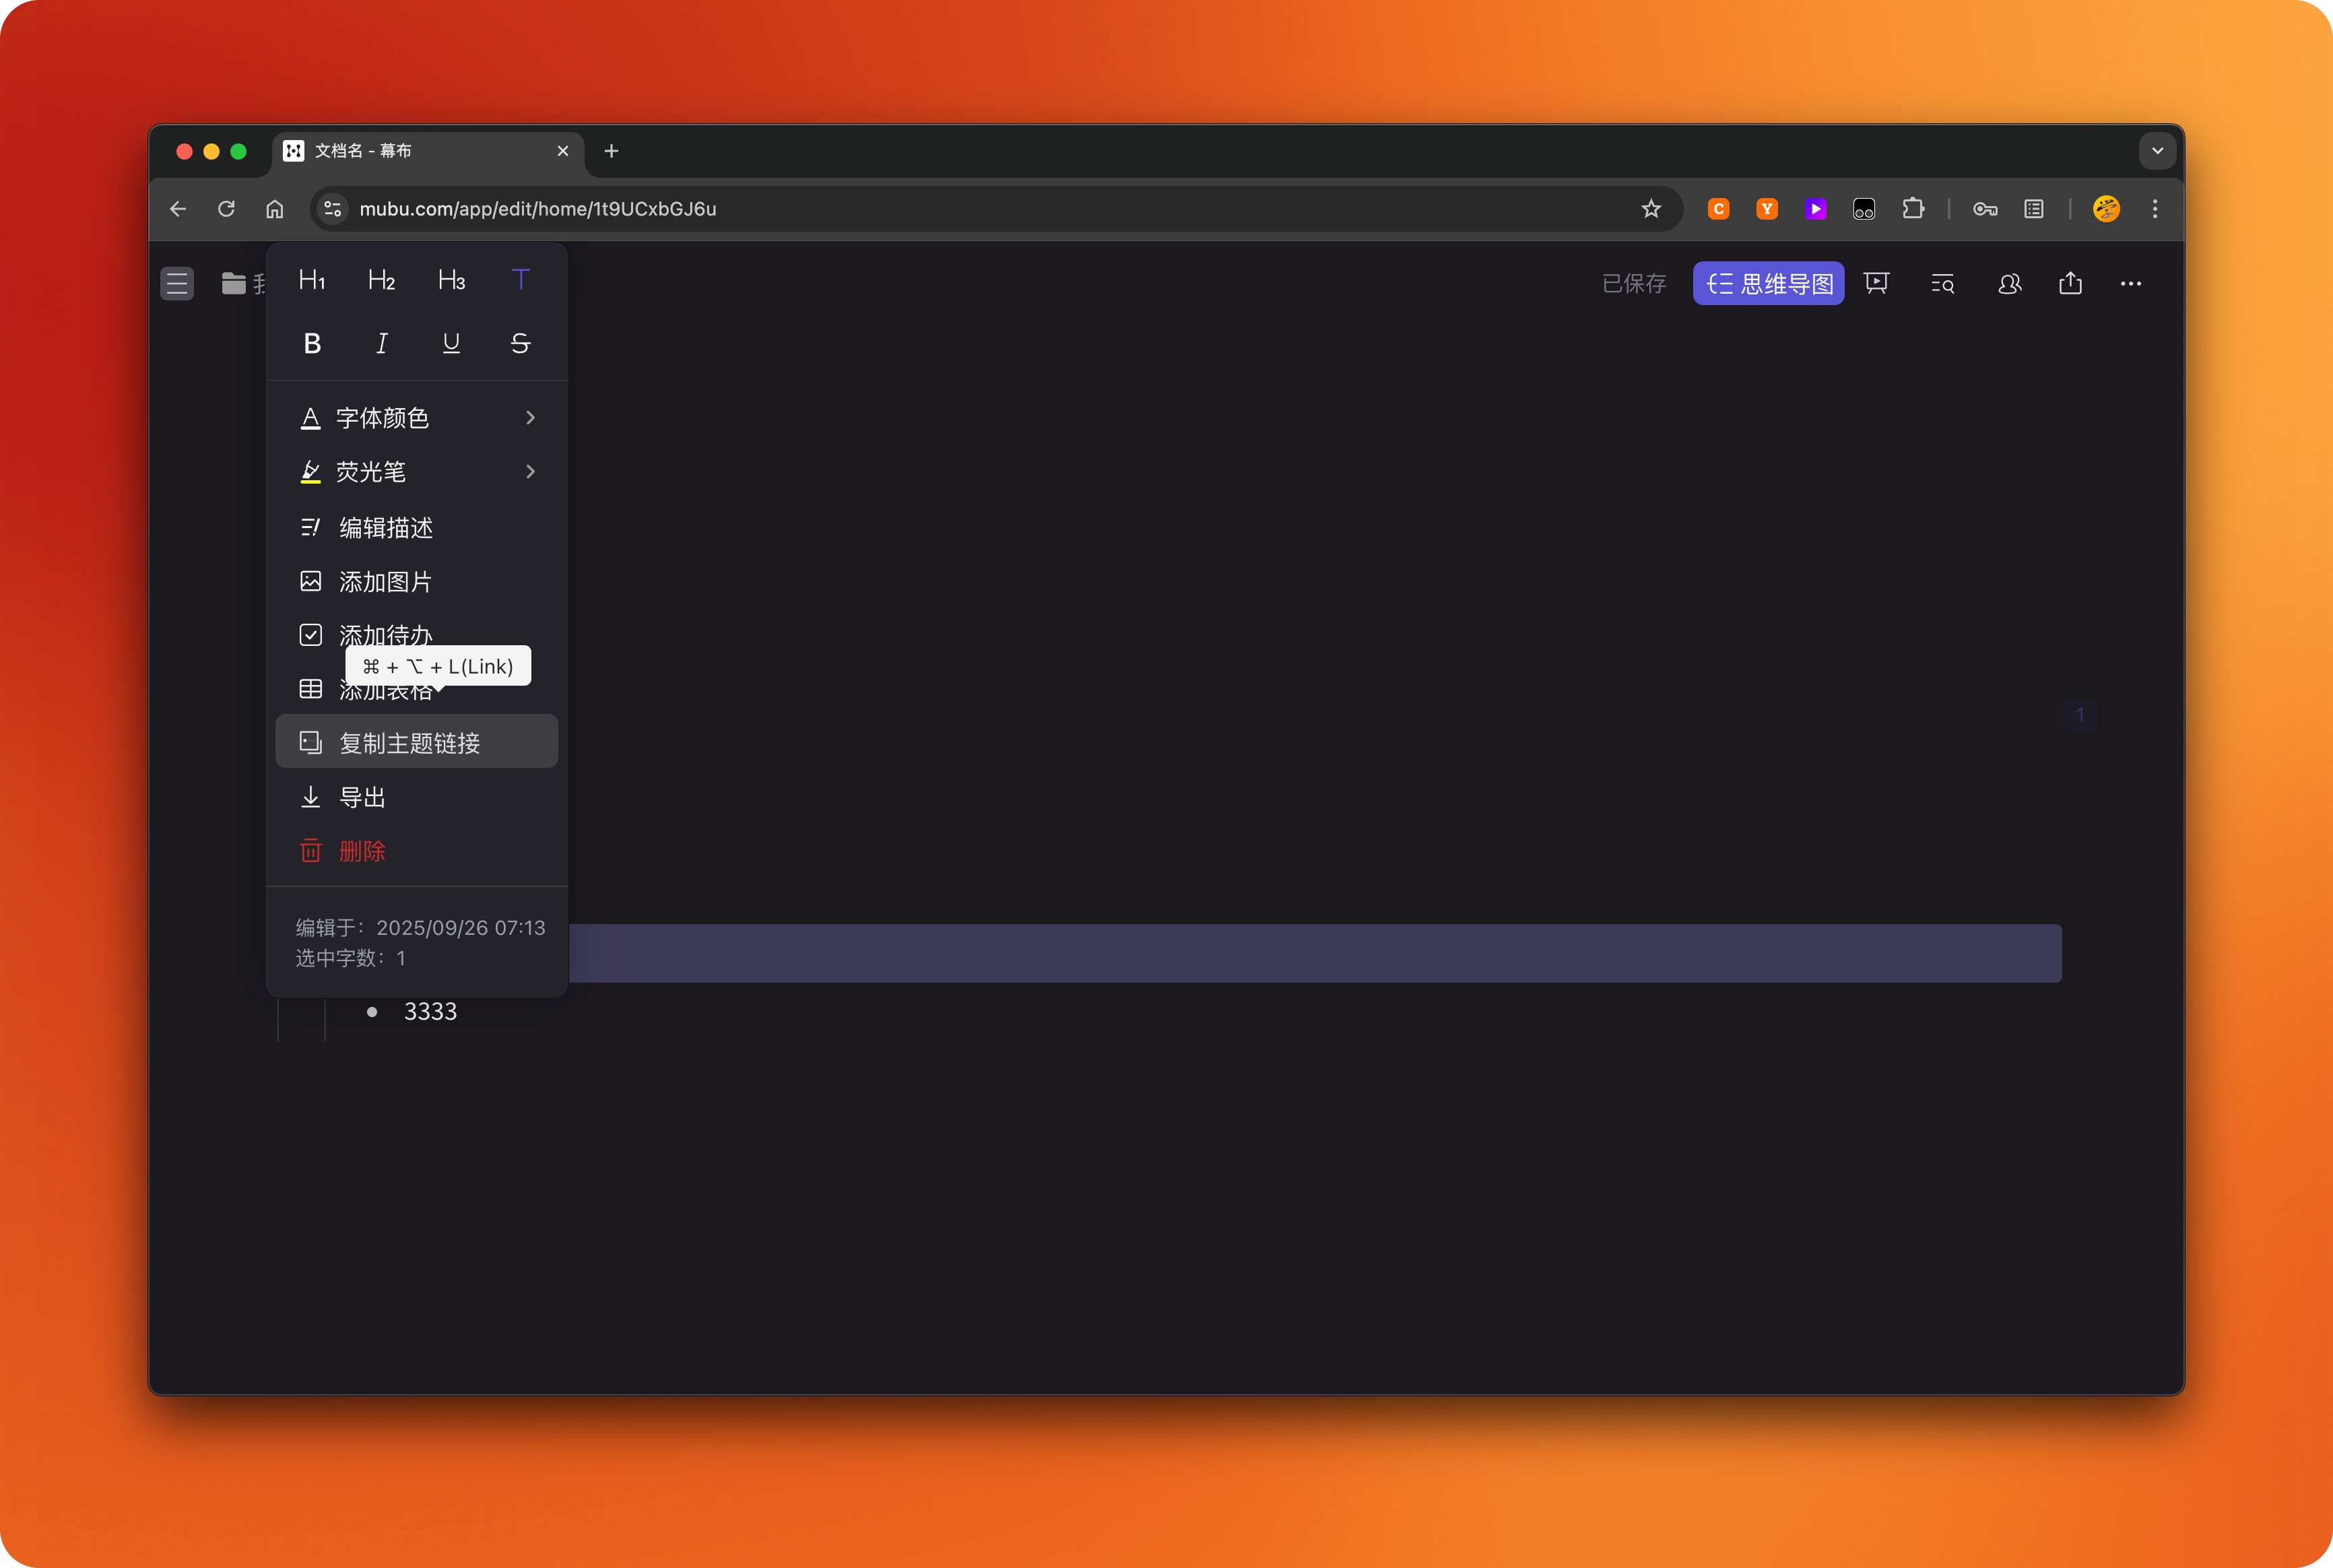Screen dimensions: 2333x1568
Task: Choose 编辑描述 from the menu
Action: [x=417, y=527]
